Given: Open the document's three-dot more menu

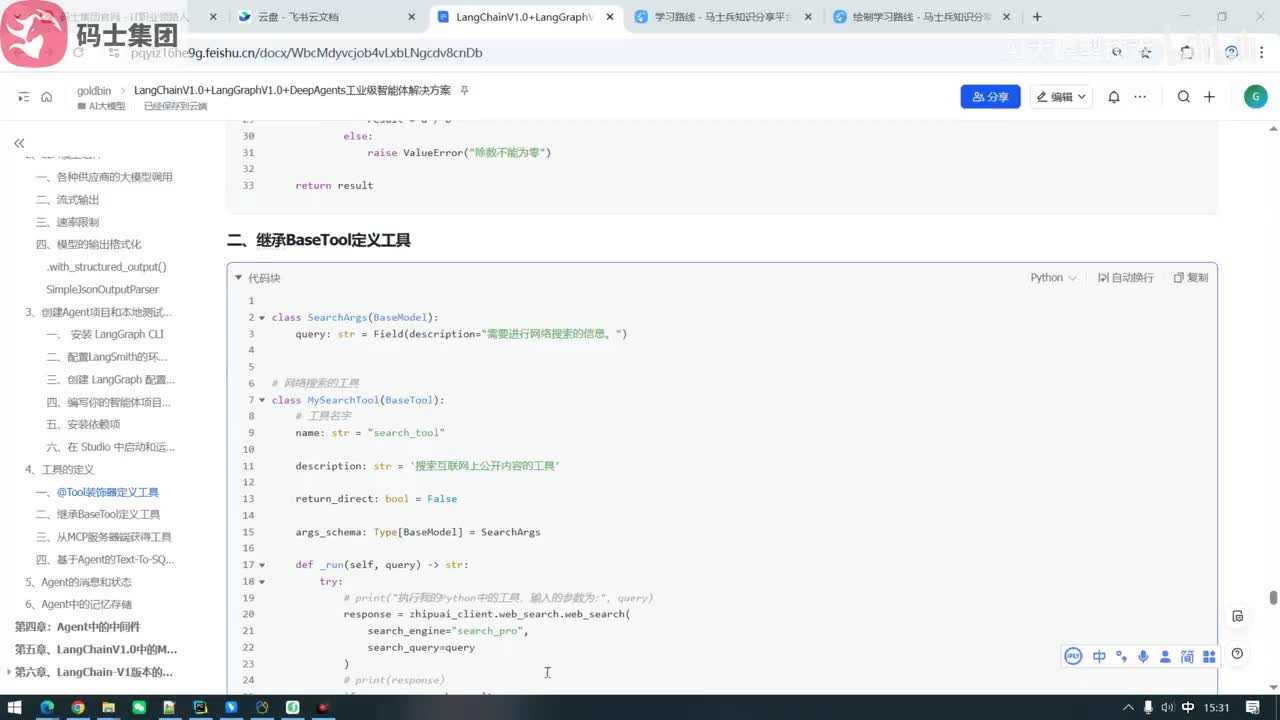Looking at the screenshot, I should pyautogui.click(x=1140, y=97).
